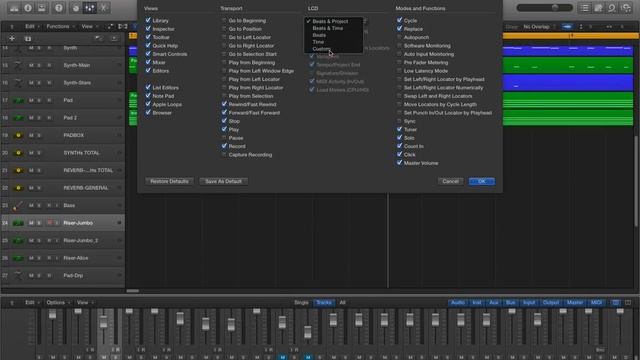This screenshot has width=640, height=360.
Task: Enable Quick Help question mark icon
Action: tap(59, 8)
